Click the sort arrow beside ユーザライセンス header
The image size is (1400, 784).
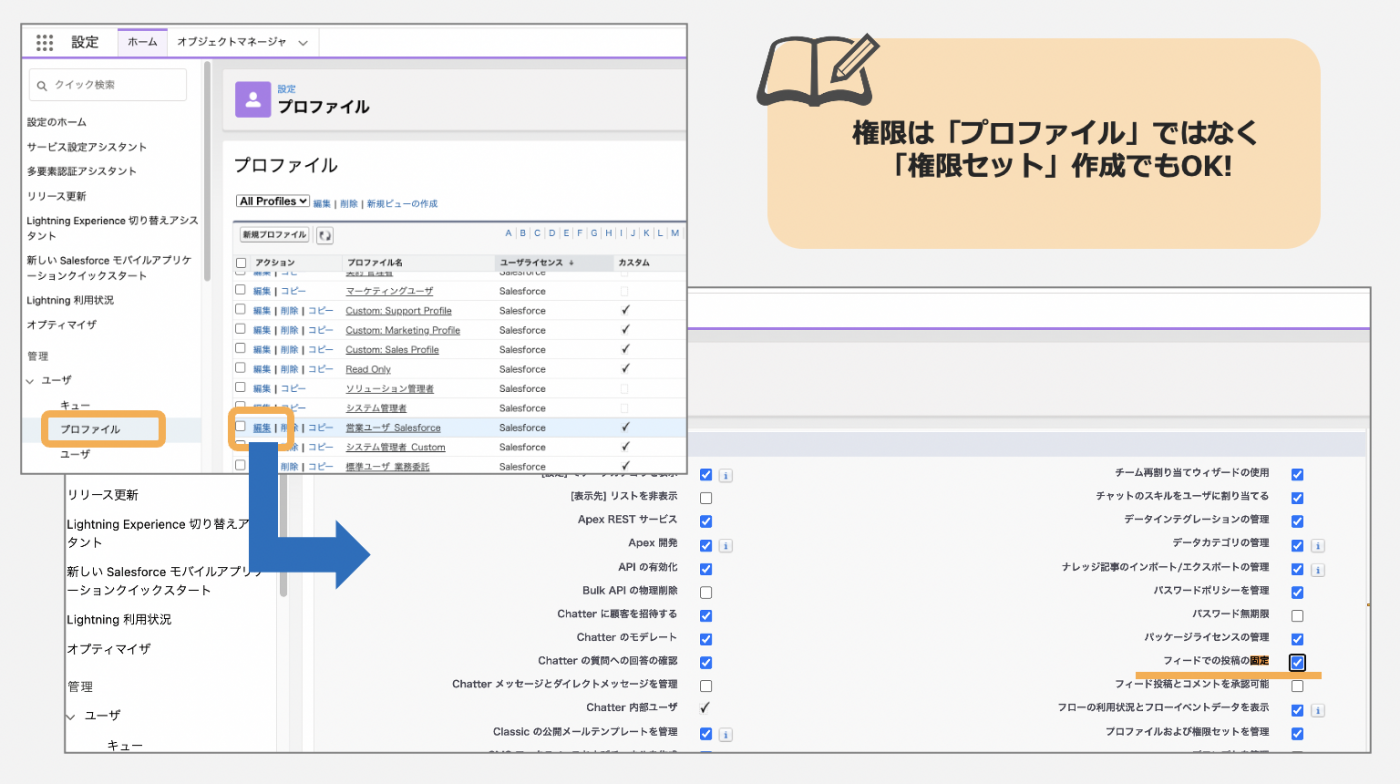[x=571, y=263]
